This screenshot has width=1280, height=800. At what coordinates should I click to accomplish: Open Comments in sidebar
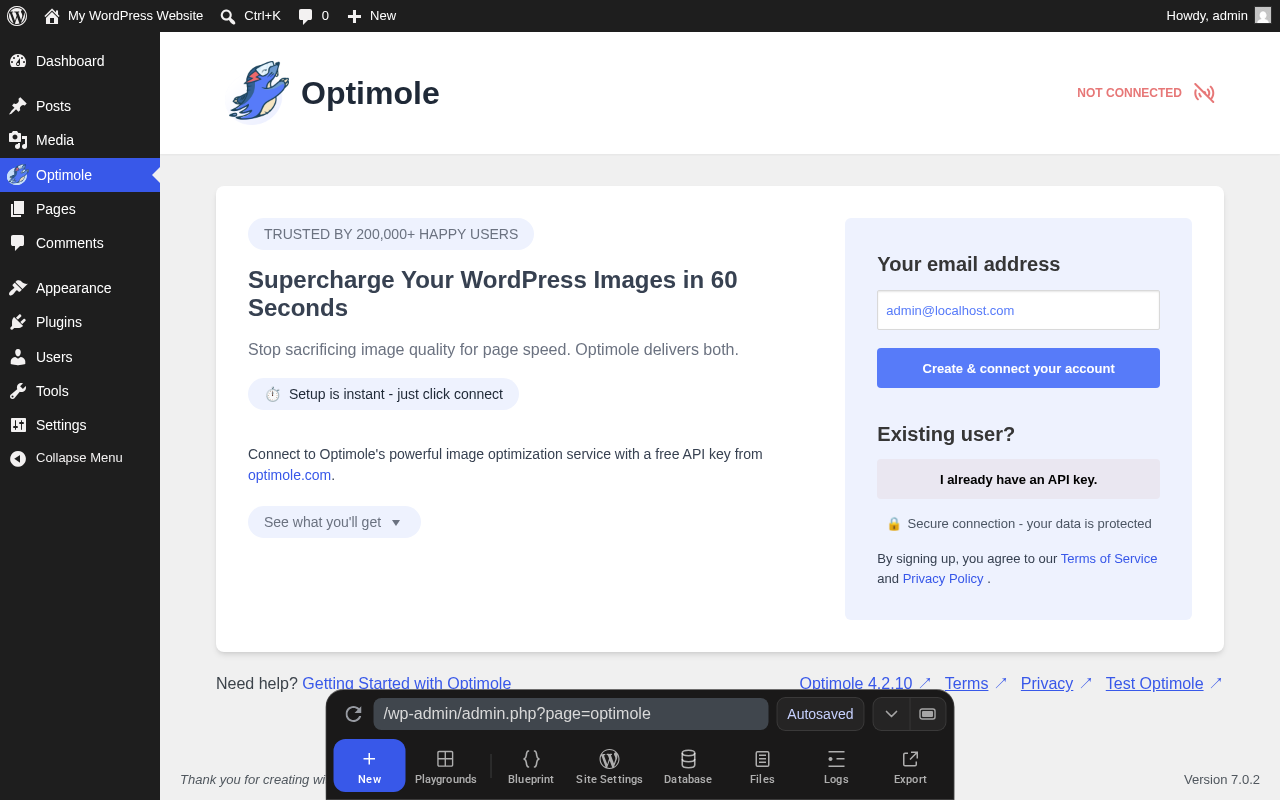point(80,243)
